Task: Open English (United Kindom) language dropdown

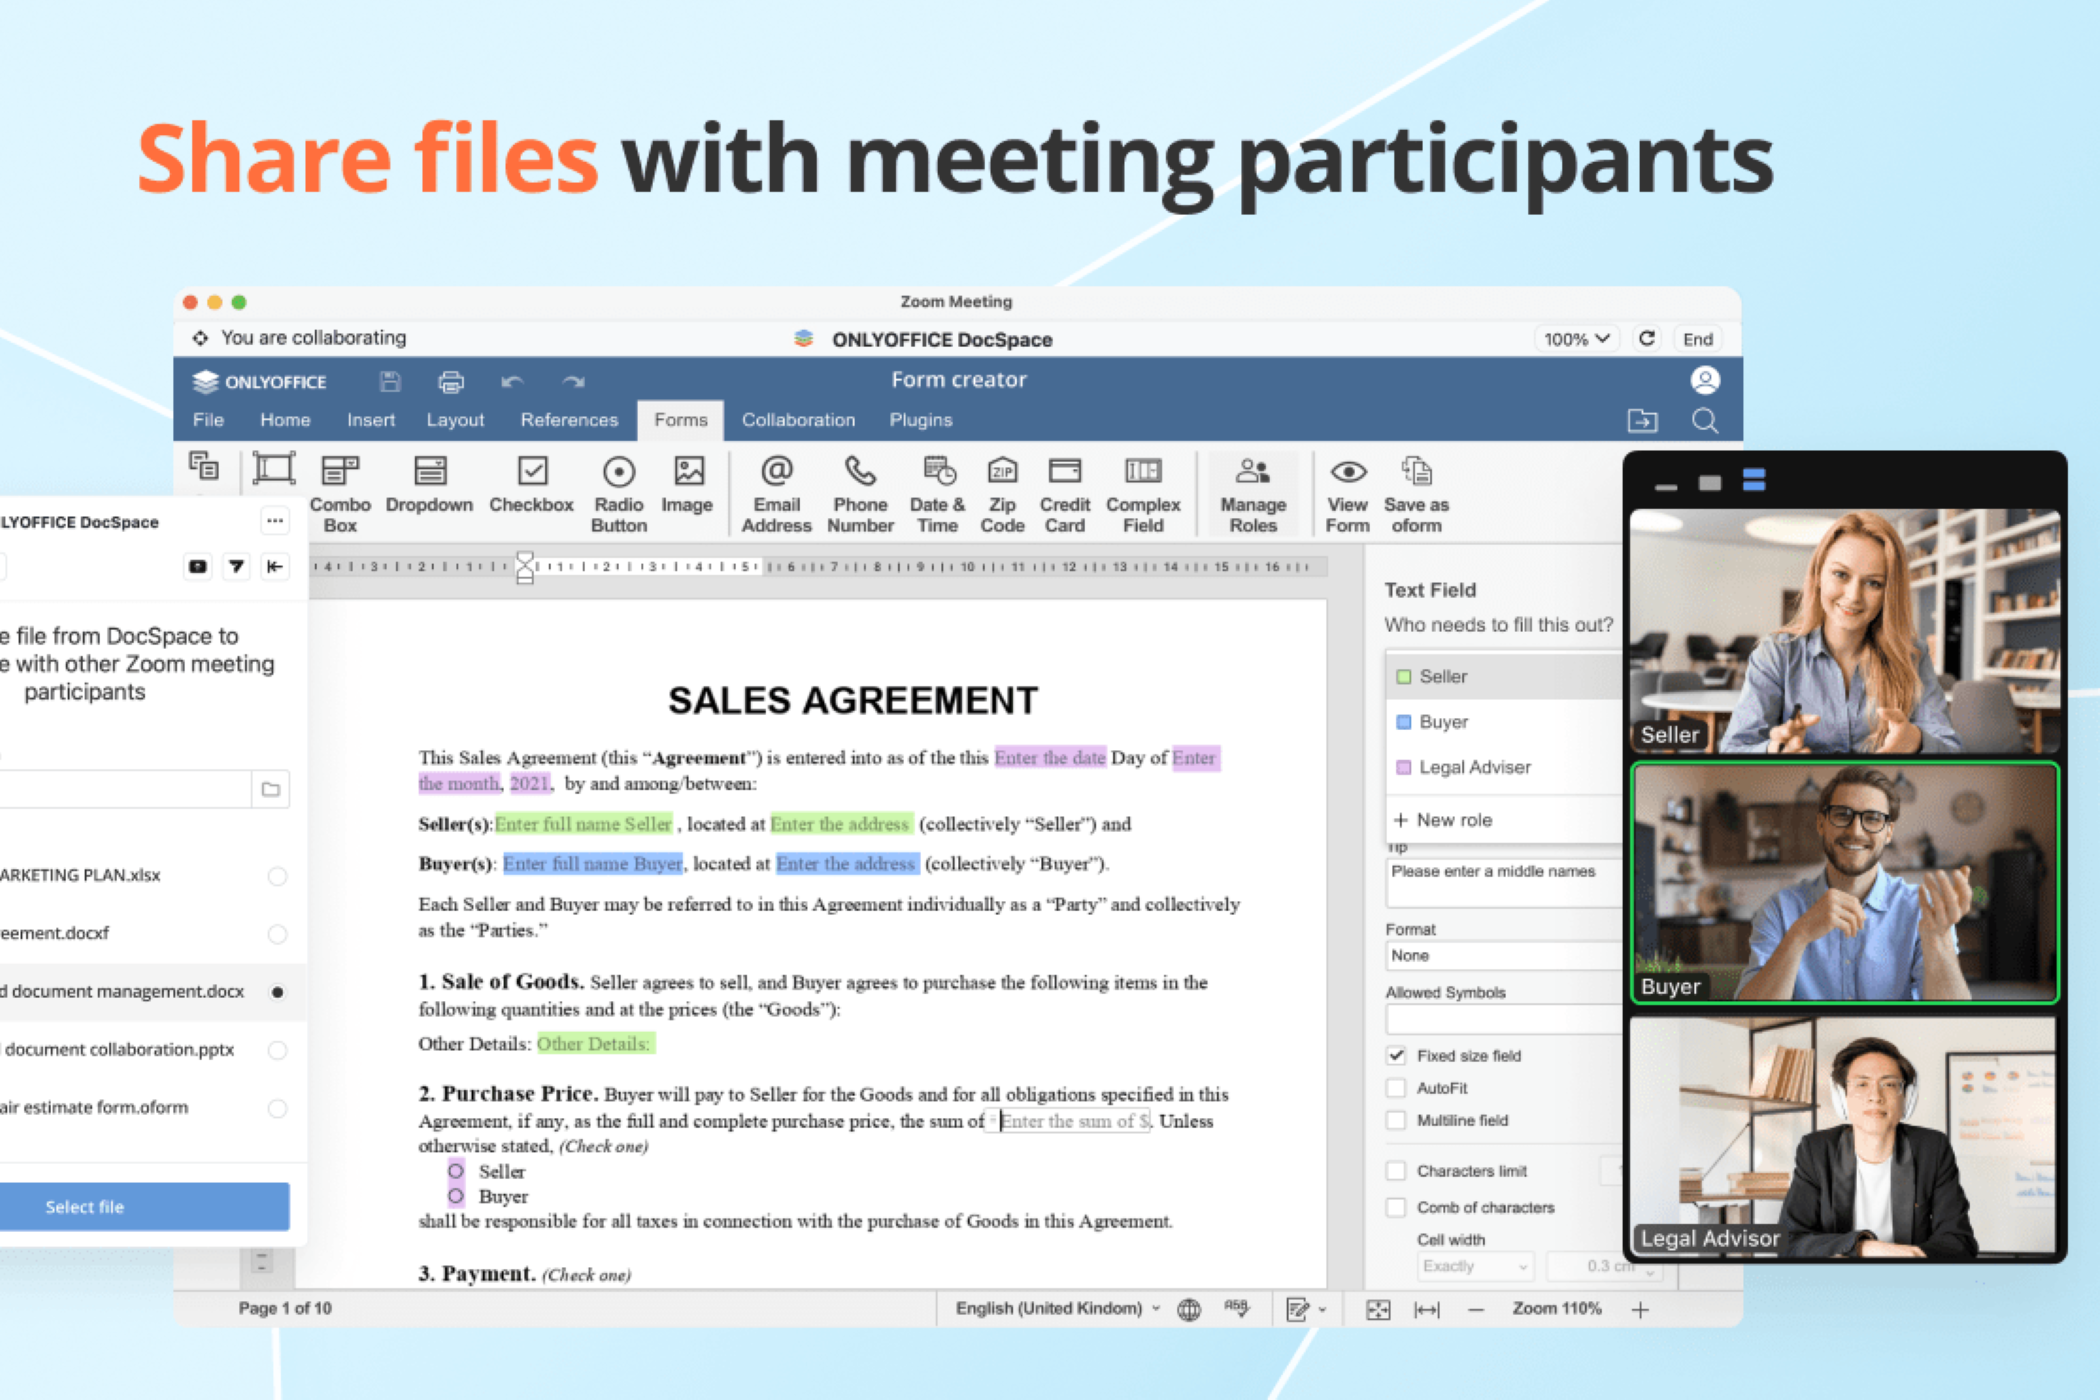Action: (x=1057, y=1308)
